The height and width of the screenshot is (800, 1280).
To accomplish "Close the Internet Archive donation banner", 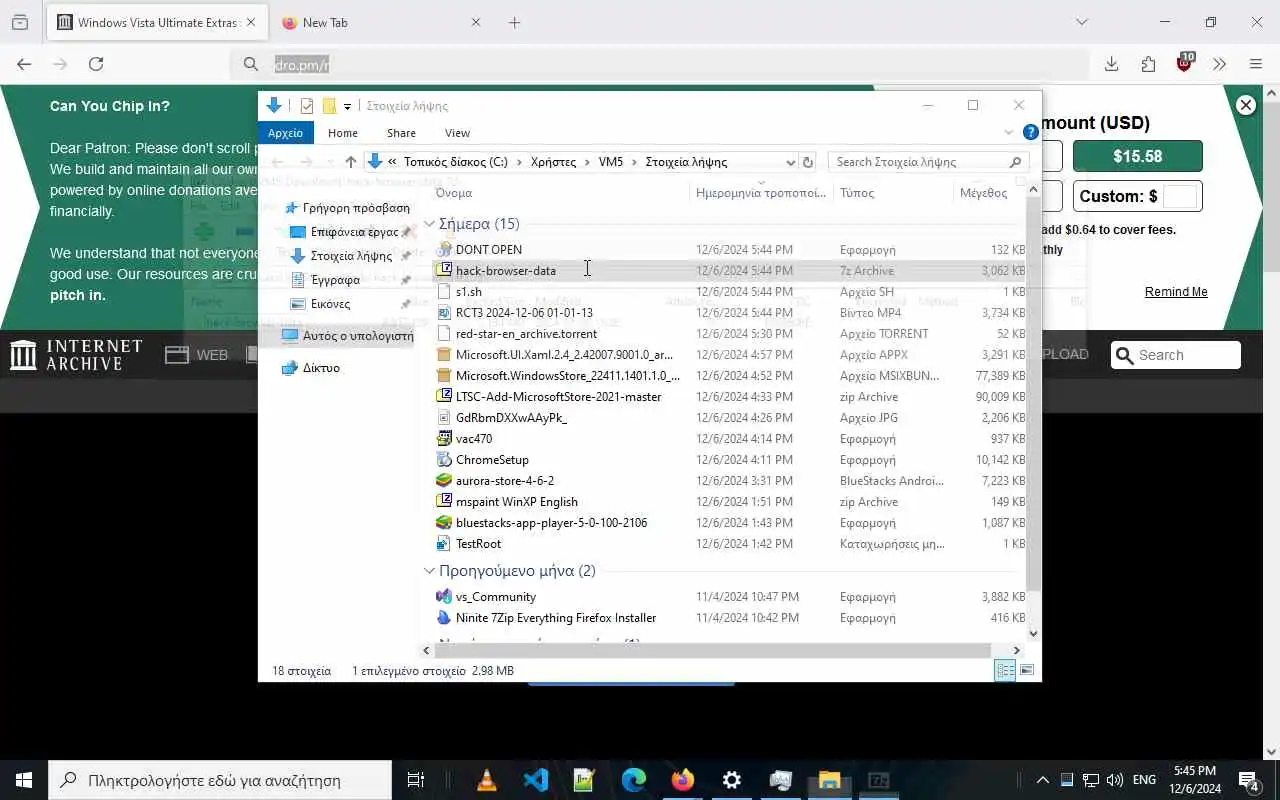I will (x=1246, y=105).
